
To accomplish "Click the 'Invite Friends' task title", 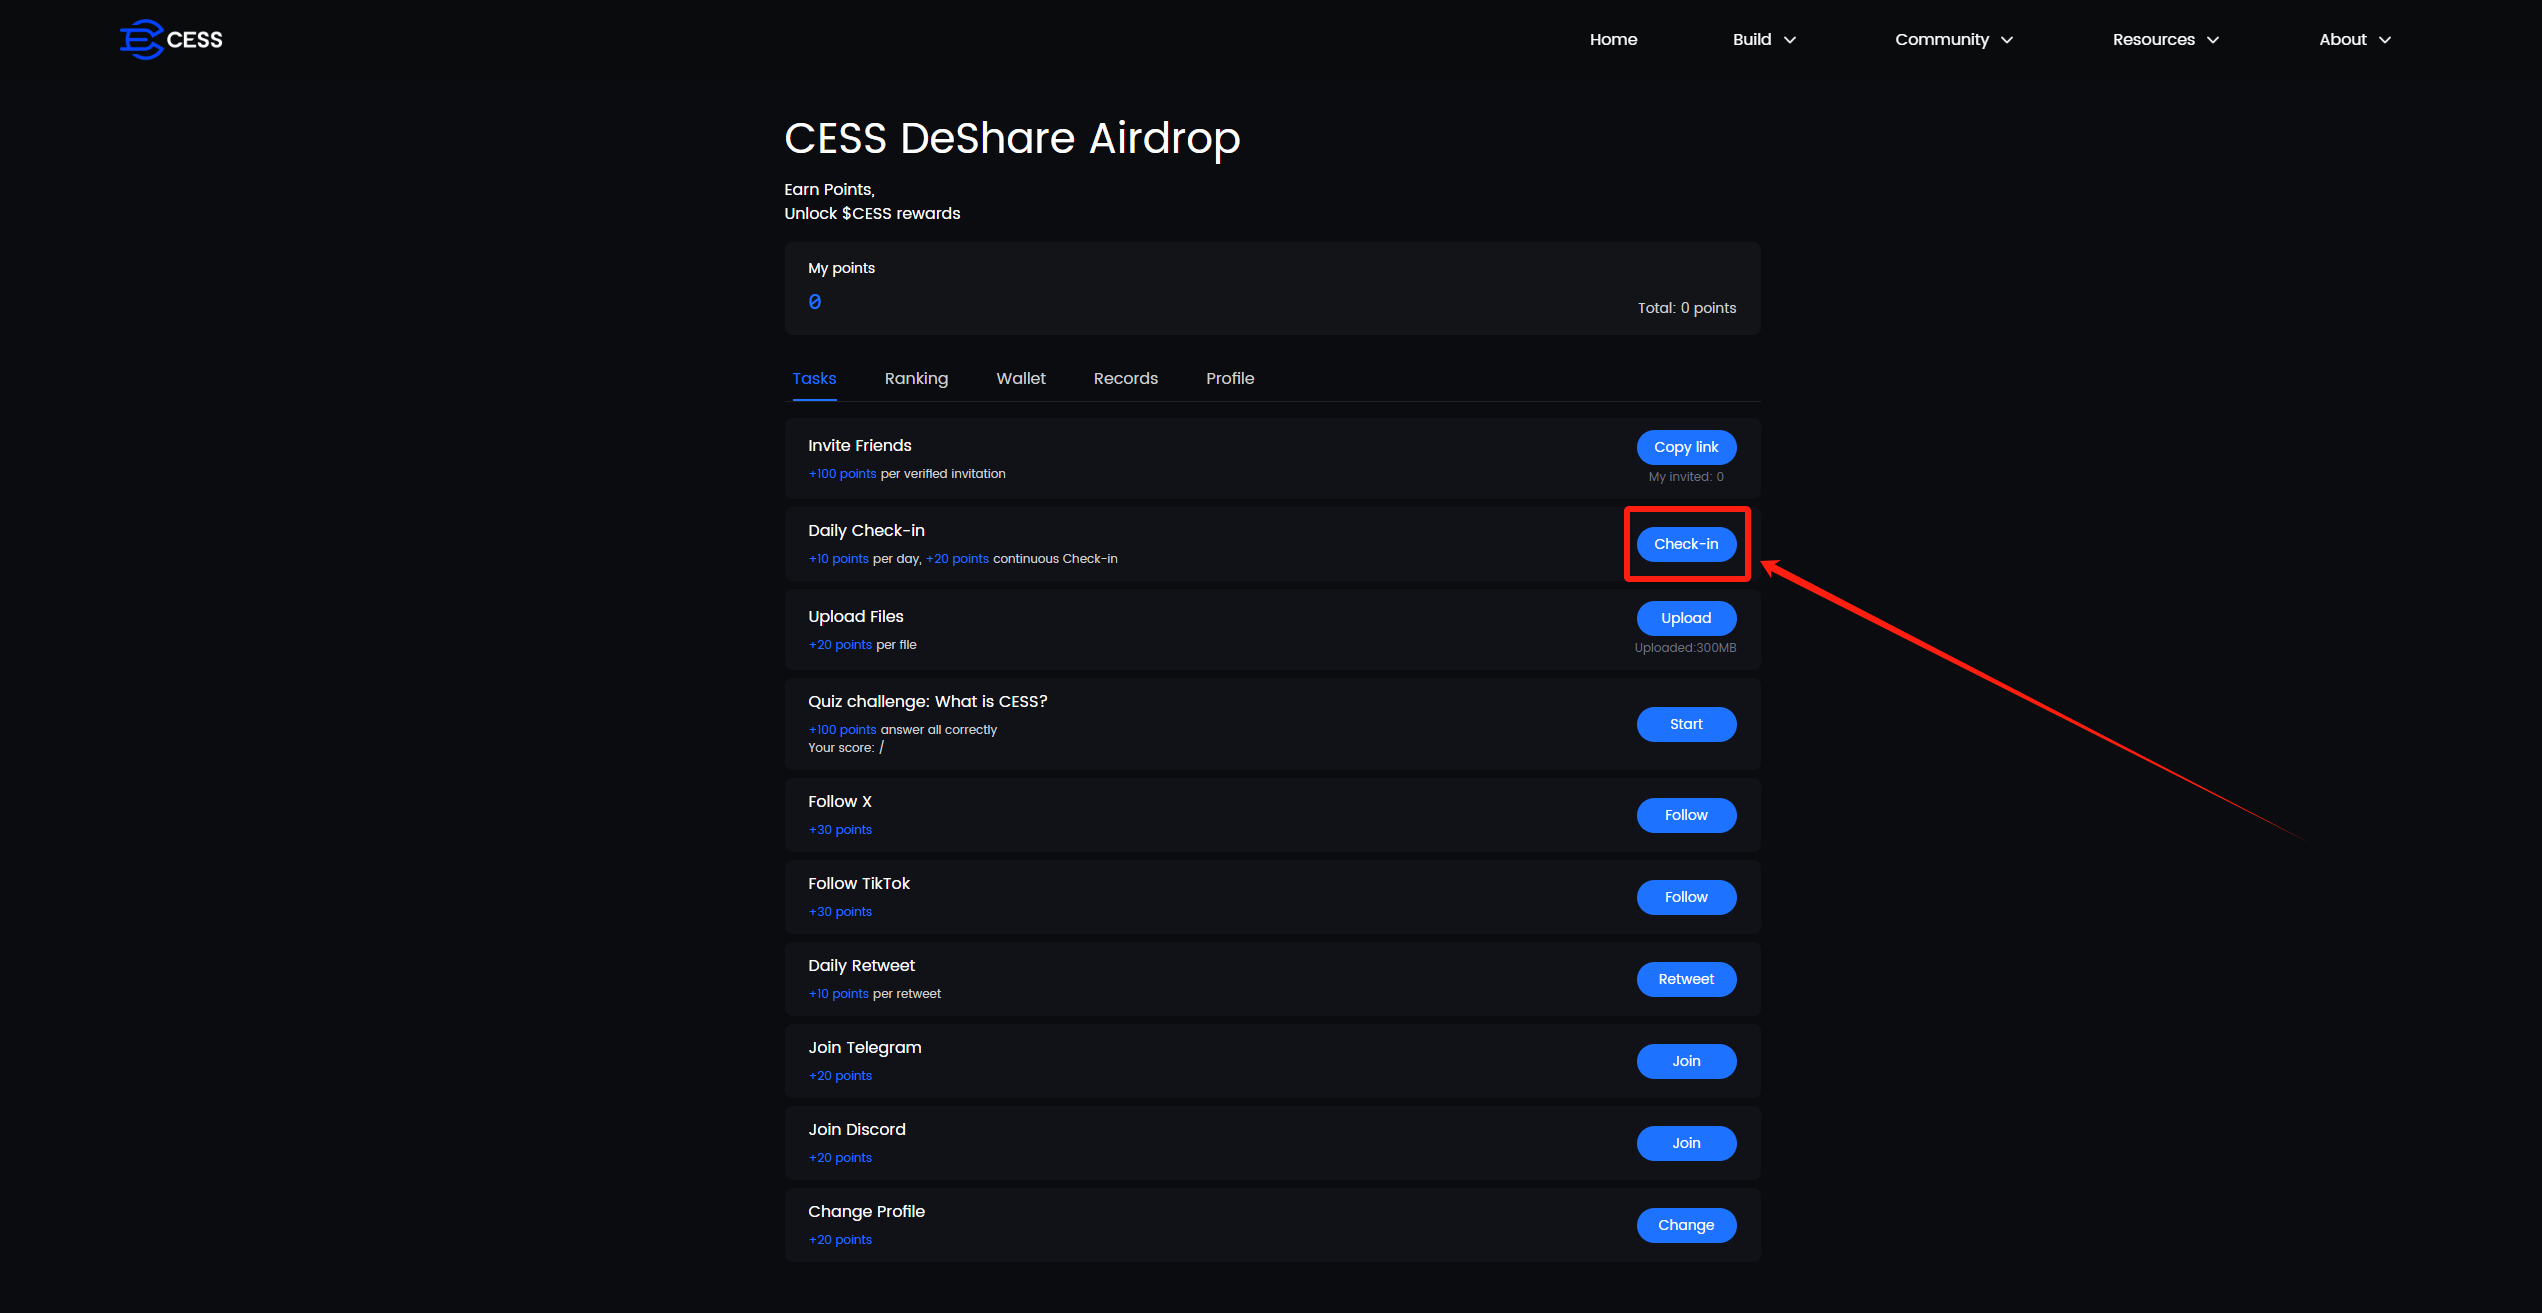I will coord(860,445).
